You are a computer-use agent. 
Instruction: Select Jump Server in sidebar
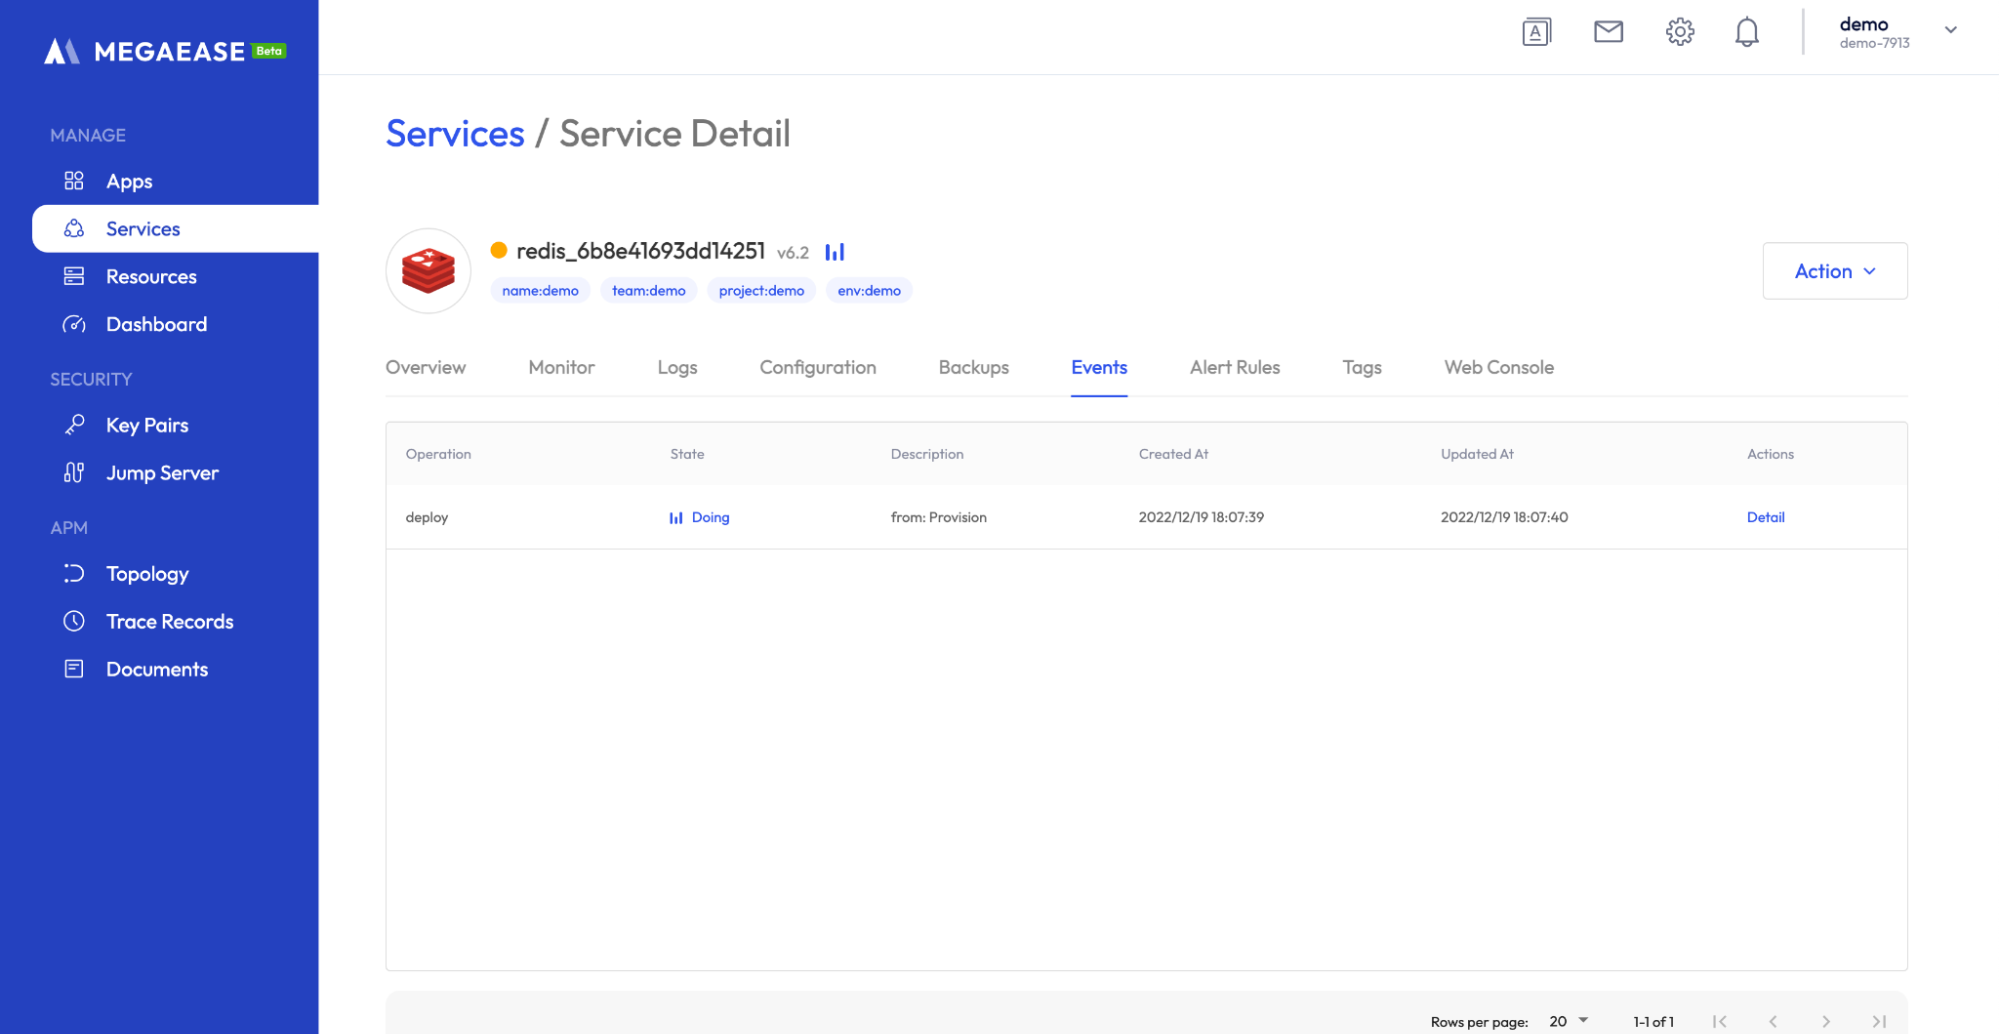point(162,472)
